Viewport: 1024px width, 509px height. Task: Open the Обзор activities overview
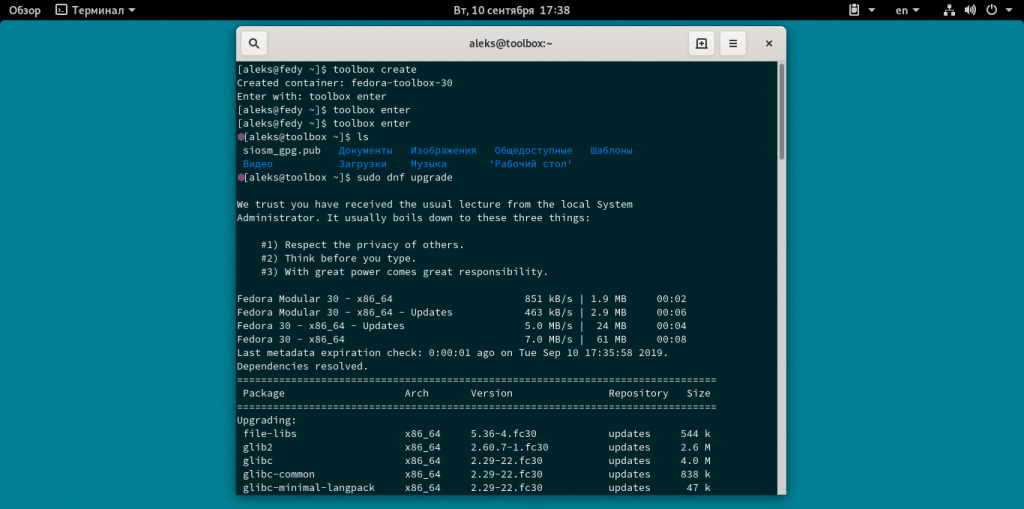click(x=25, y=10)
